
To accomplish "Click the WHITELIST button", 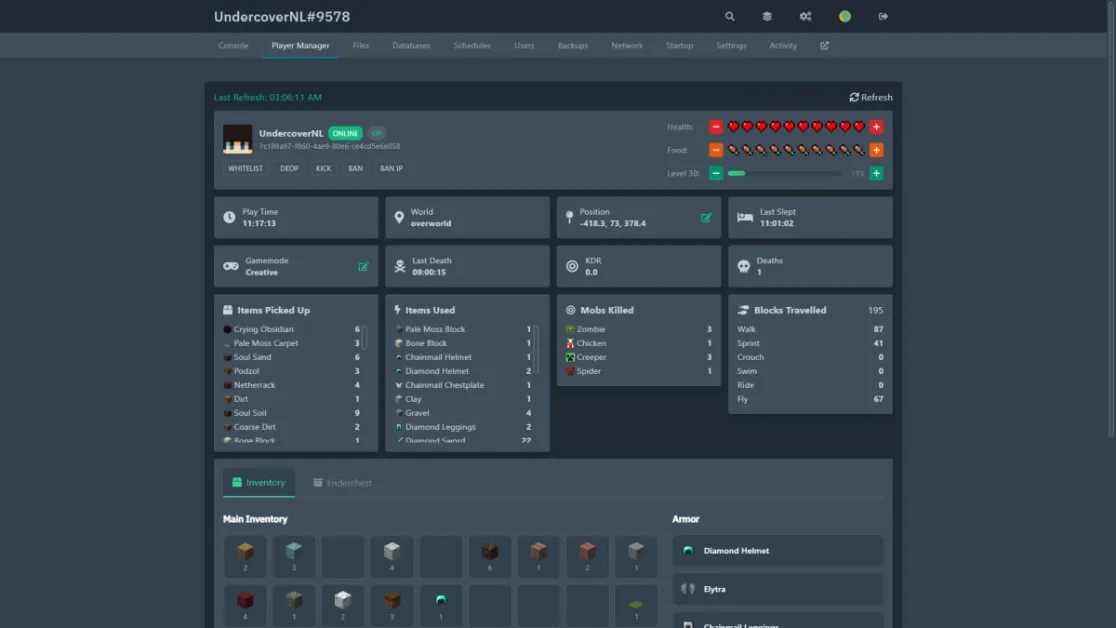I will point(245,169).
